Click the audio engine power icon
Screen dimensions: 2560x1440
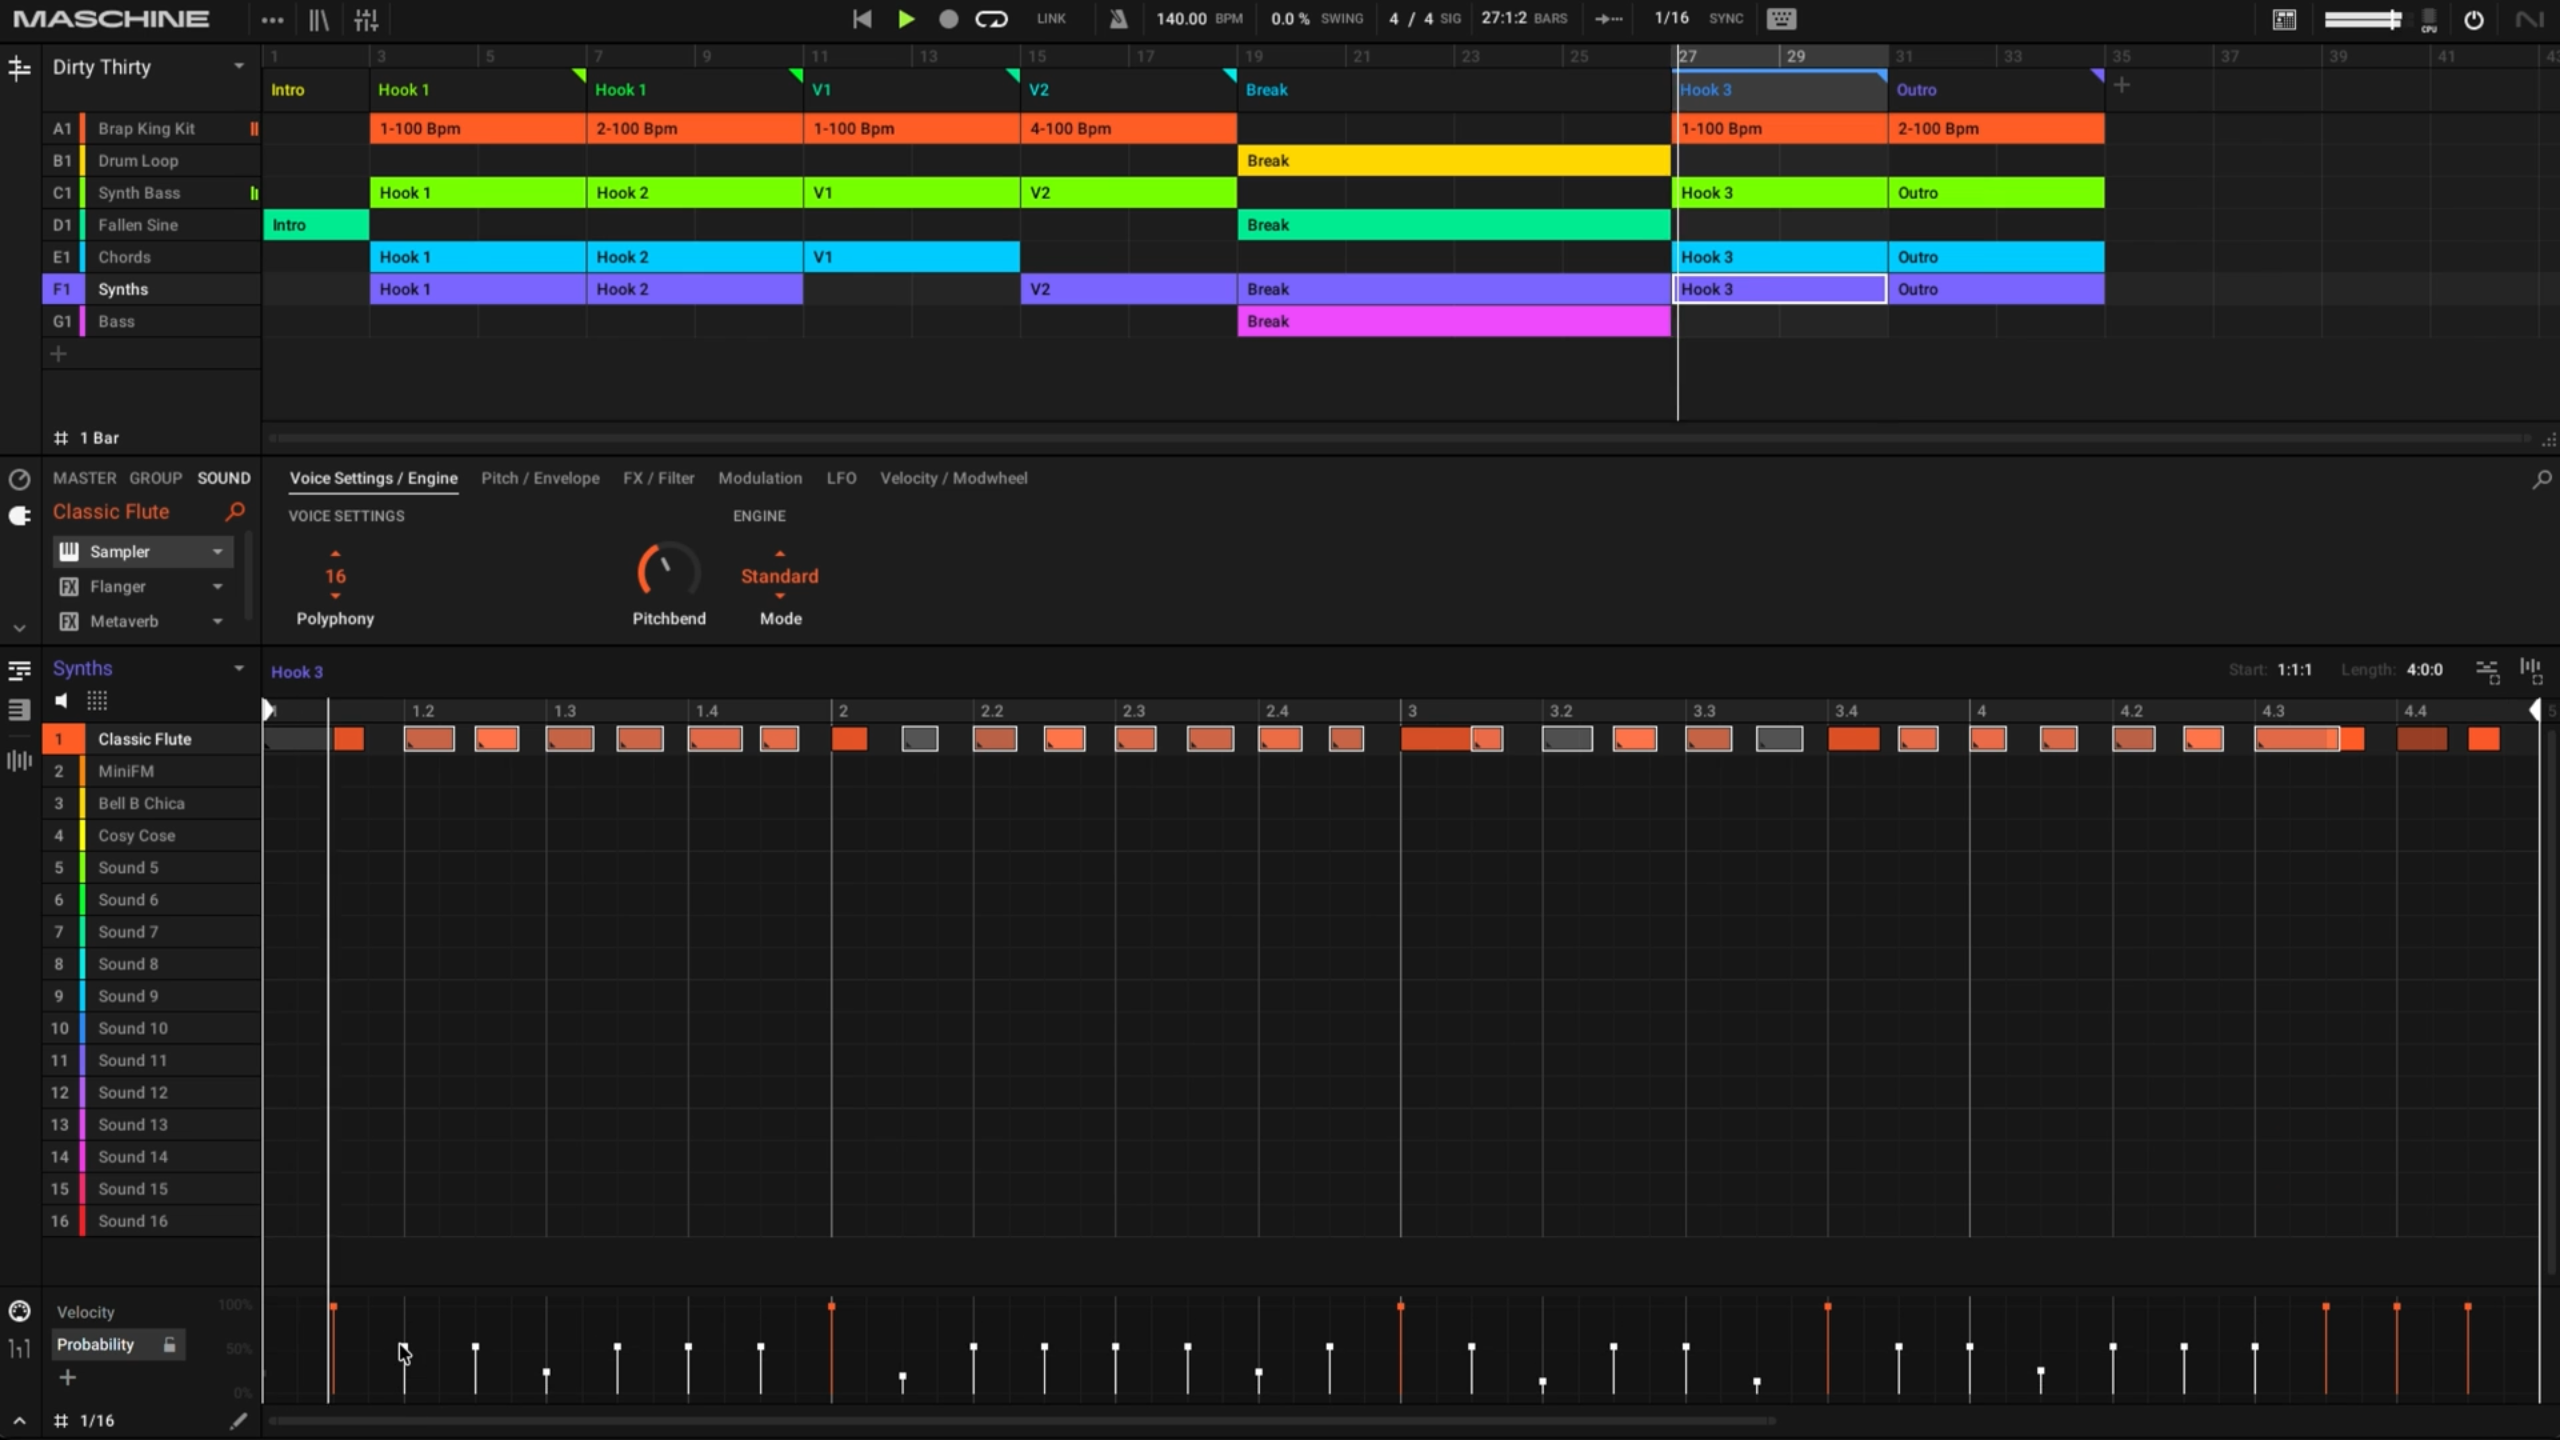2473,20
